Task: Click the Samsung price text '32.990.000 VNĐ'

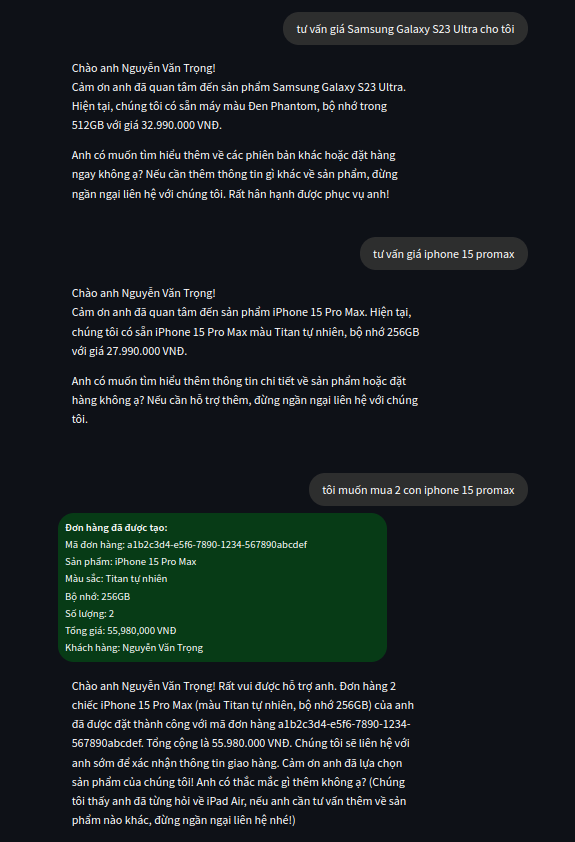Action: pos(181,125)
